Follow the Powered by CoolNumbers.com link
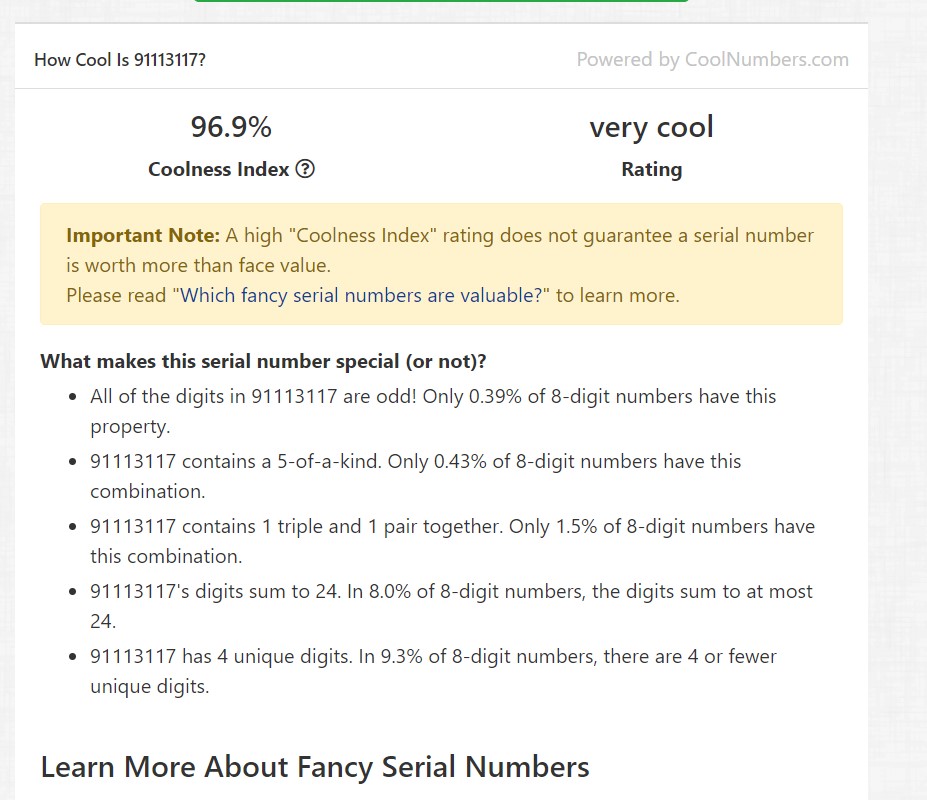Screen dimensions: 927x800 click(x=712, y=59)
